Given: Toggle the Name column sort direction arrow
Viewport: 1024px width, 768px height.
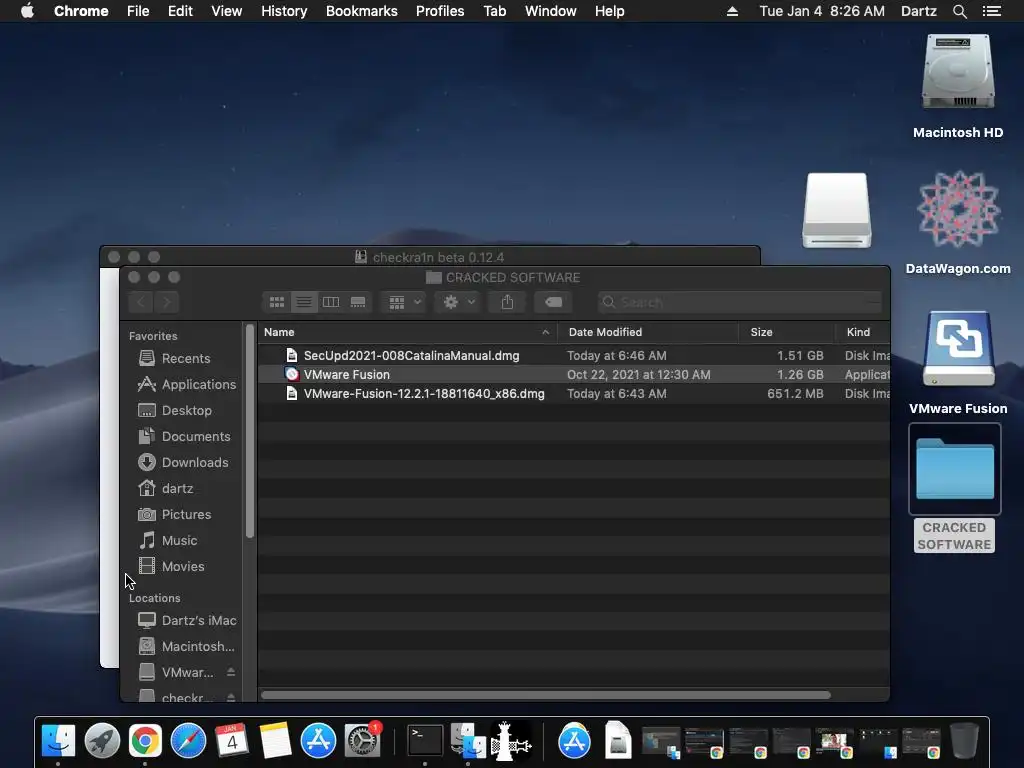Looking at the screenshot, I should (545, 332).
